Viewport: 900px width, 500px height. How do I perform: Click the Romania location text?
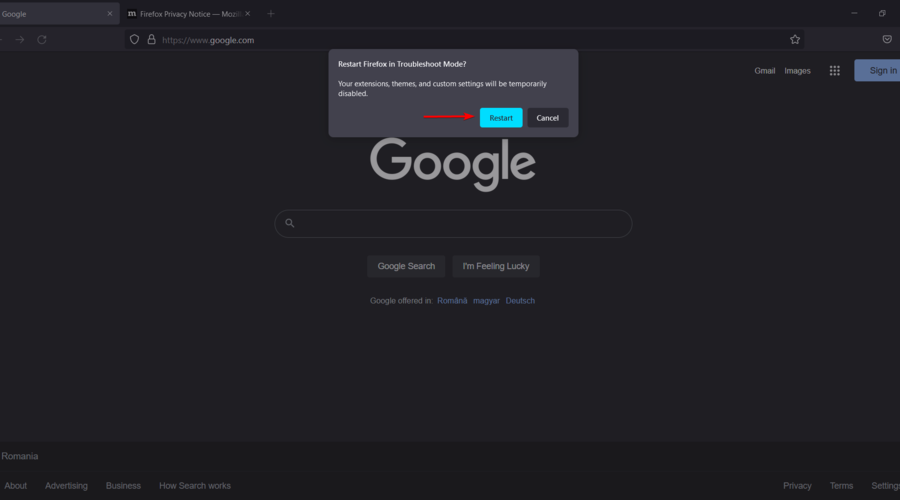tap(20, 456)
